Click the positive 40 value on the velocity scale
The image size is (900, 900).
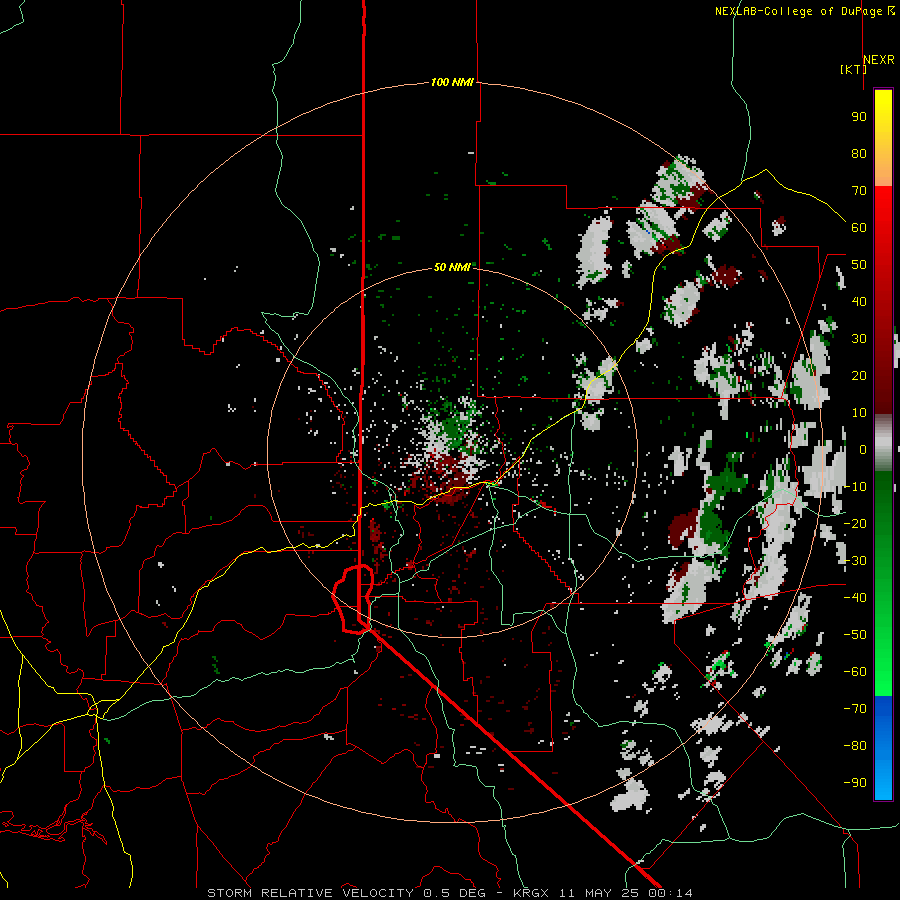tap(859, 302)
